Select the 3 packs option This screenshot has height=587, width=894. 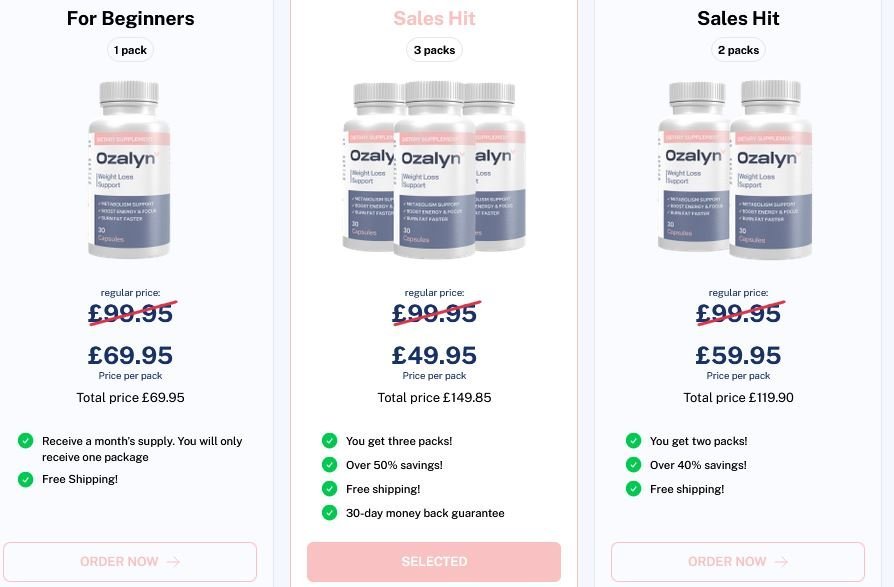(x=434, y=49)
